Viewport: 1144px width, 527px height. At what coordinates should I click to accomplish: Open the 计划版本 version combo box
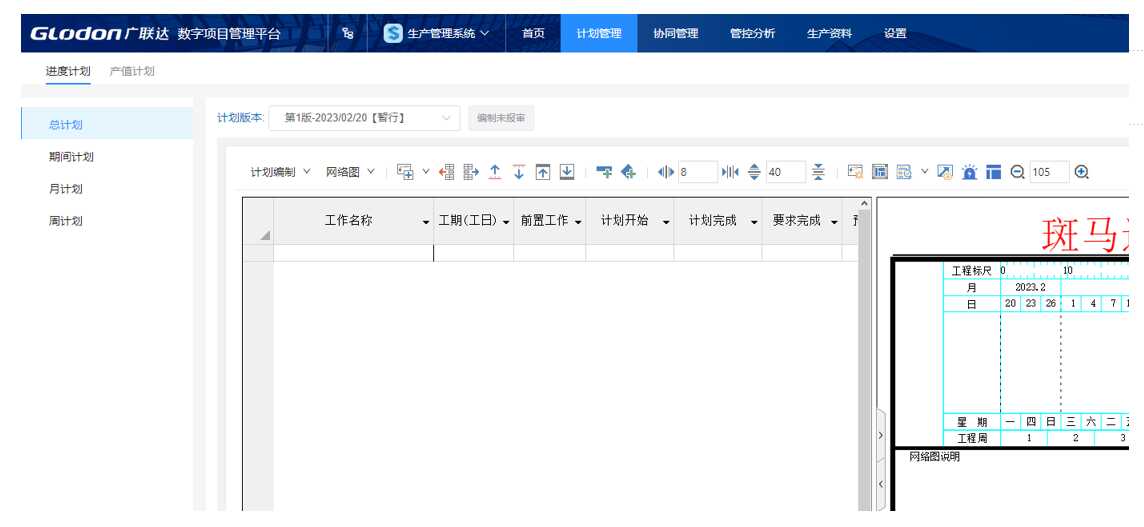click(364, 118)
